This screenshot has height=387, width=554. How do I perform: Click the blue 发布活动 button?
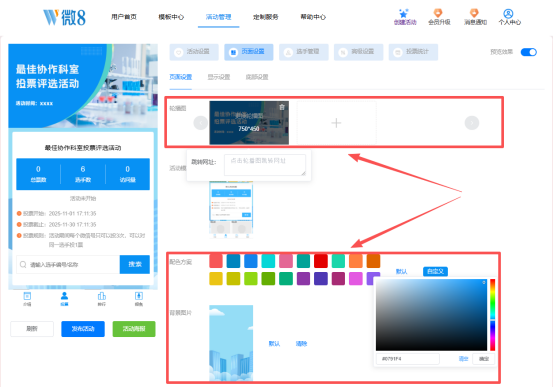(83, 329)
